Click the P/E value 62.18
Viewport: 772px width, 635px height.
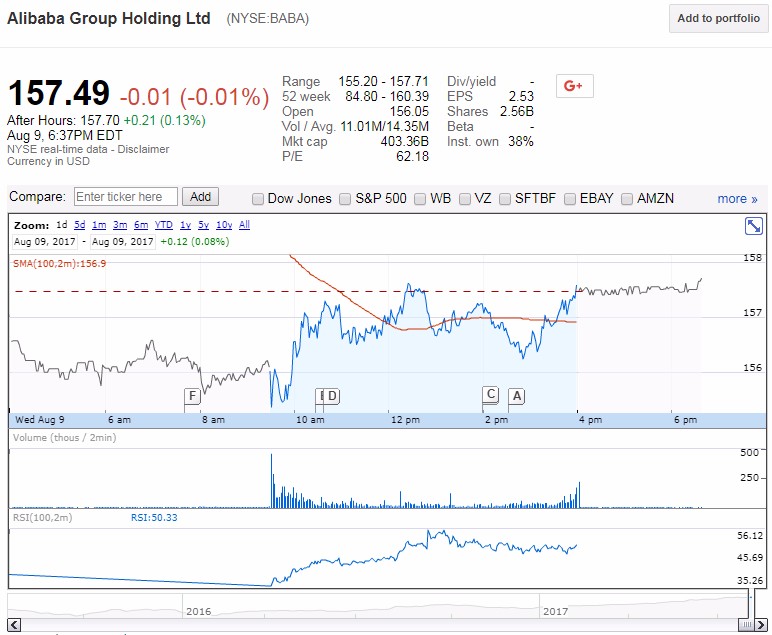tap(412, 157)
